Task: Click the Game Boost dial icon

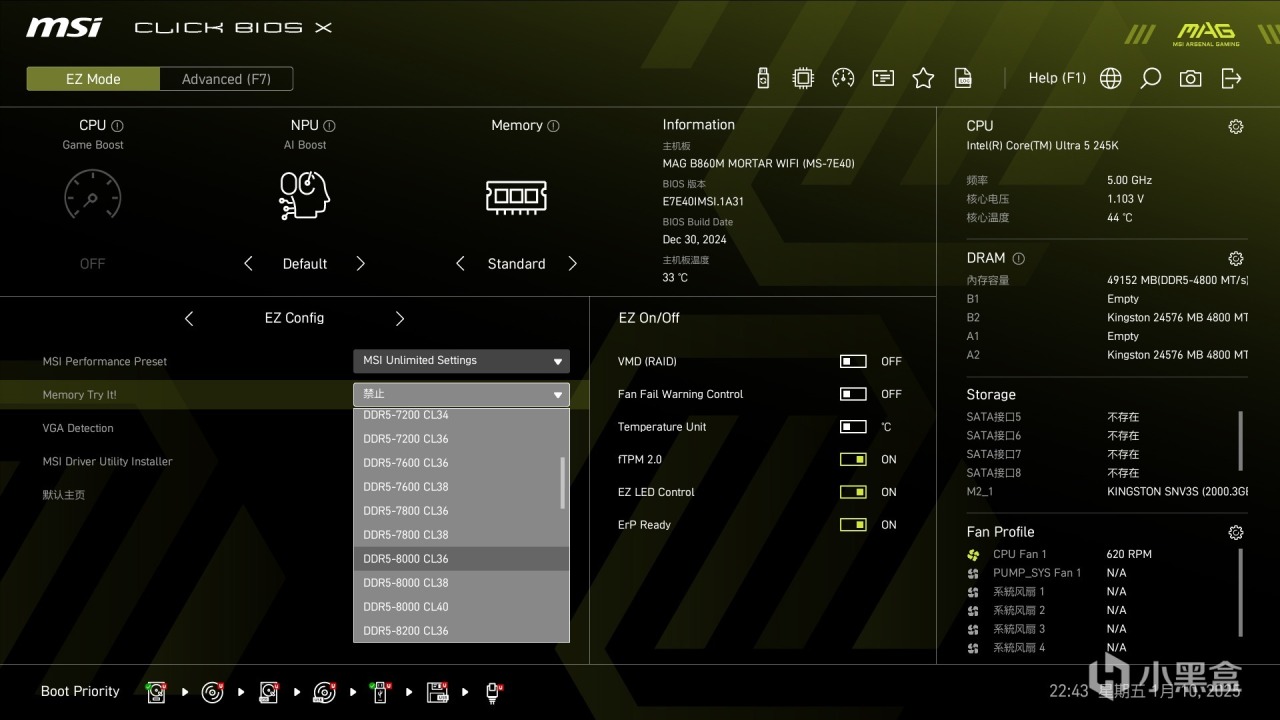Action: click(x=92, y=195)
